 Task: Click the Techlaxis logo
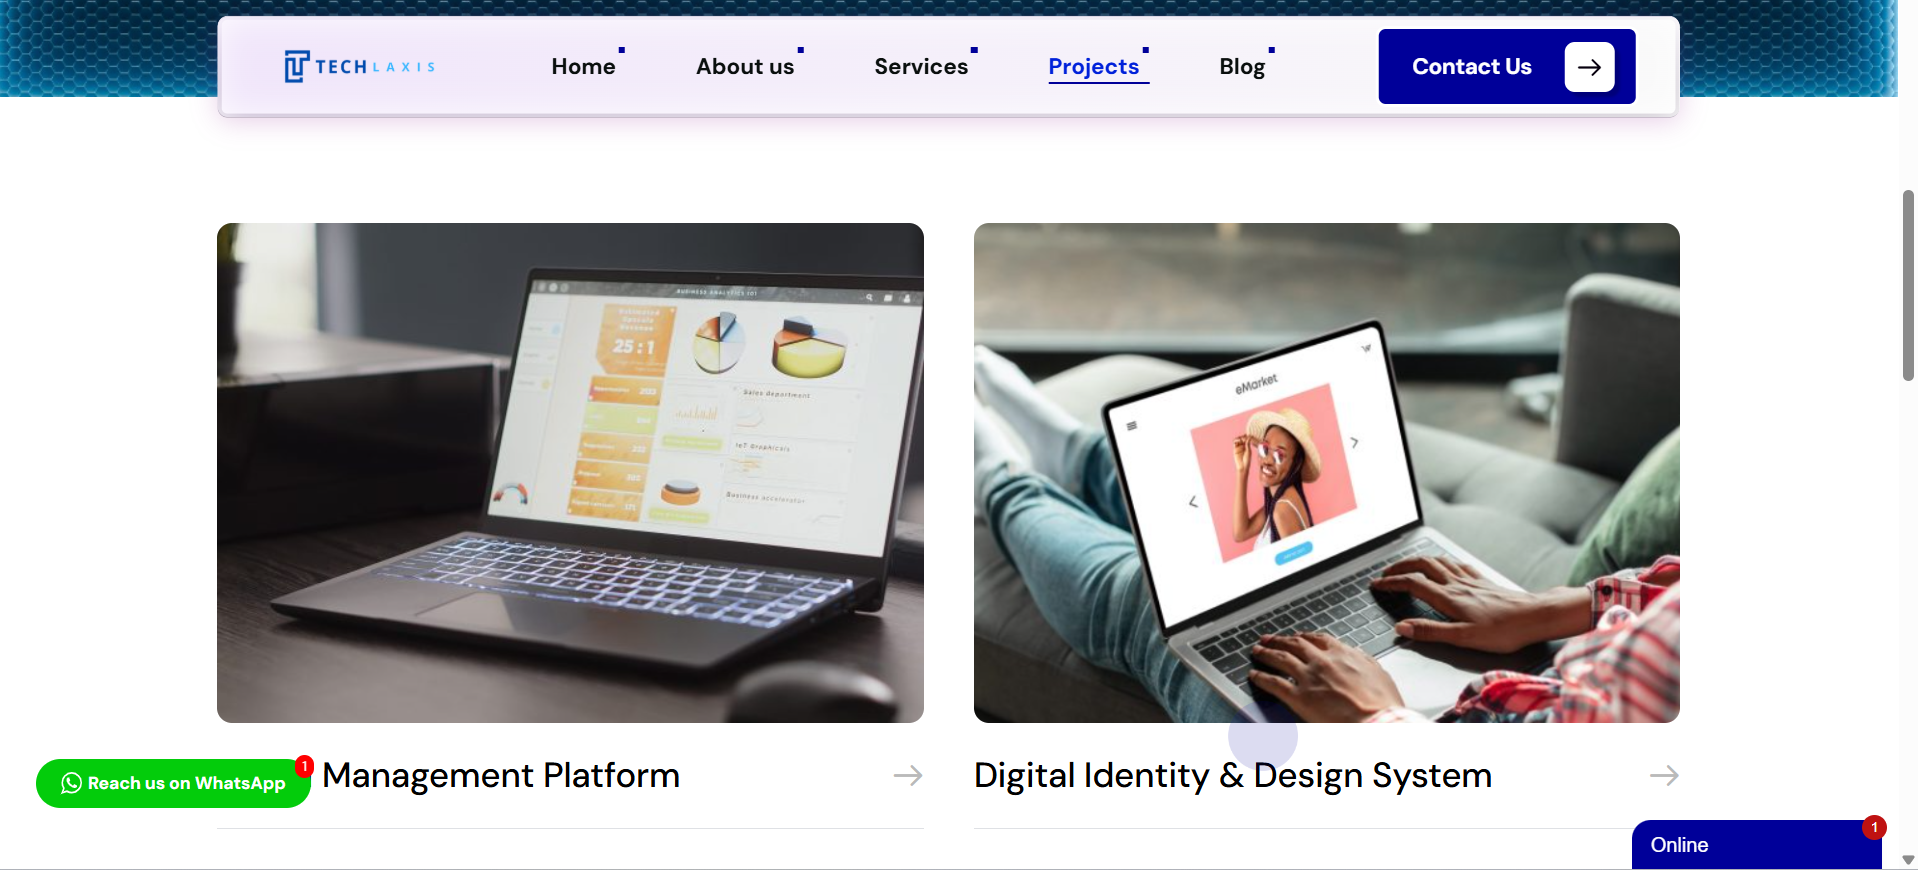click(x=360, y=66)
